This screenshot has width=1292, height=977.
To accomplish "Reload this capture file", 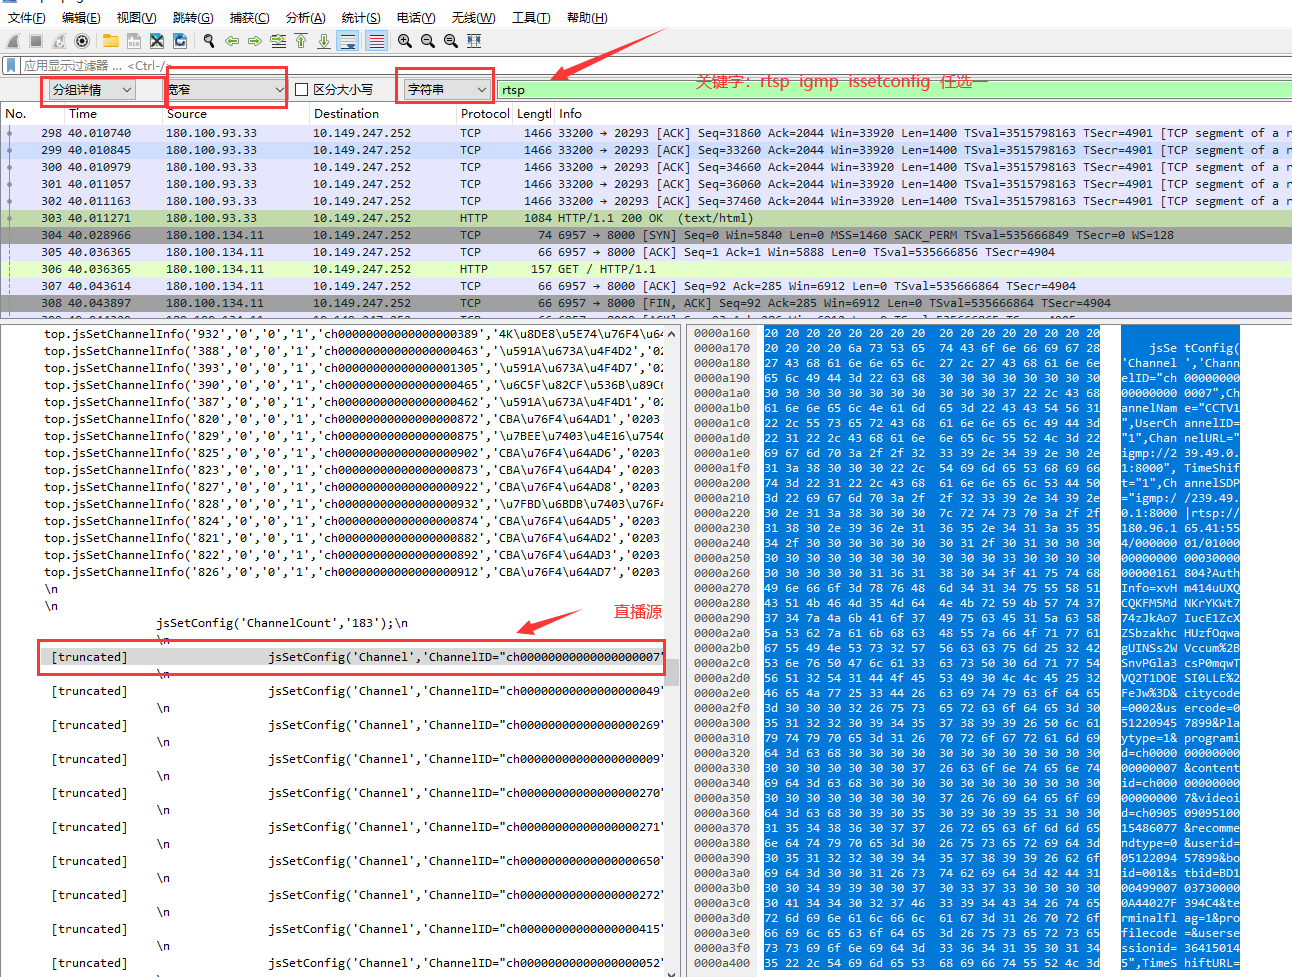I will point(180,41).
